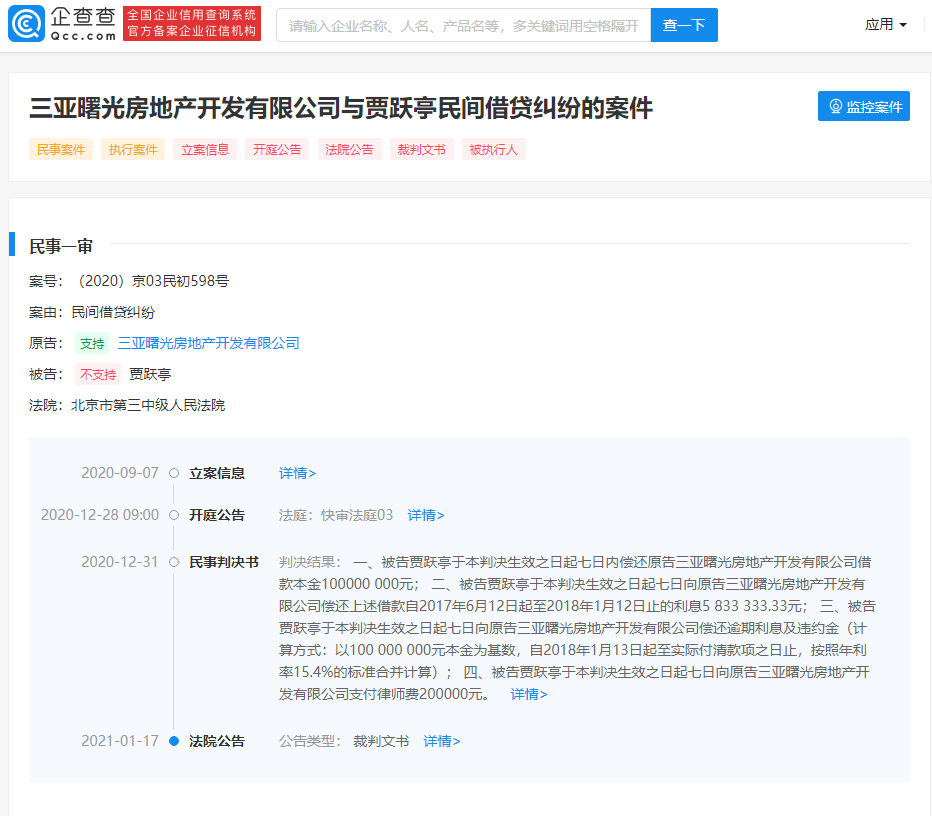This screenshot has width=932, height=816.
Task: Focus the company name search input field
Action: (464, 25)
